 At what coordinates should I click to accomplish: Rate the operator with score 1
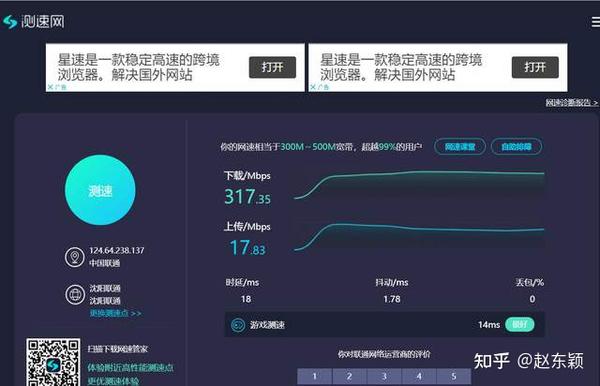(315, 376)
